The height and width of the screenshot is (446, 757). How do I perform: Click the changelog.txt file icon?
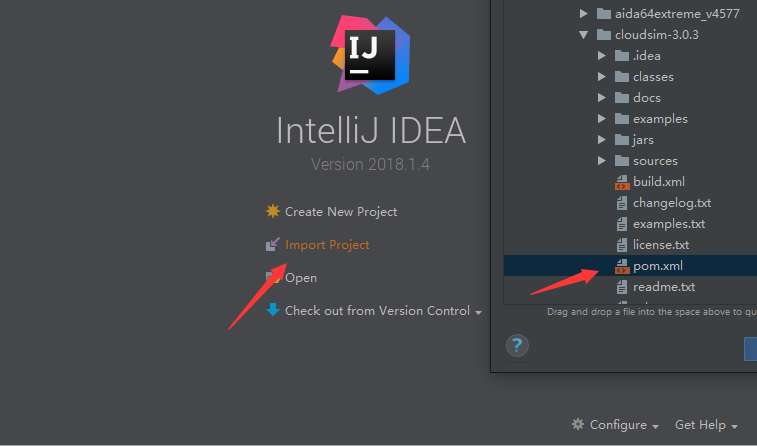(x=621, y=203)
